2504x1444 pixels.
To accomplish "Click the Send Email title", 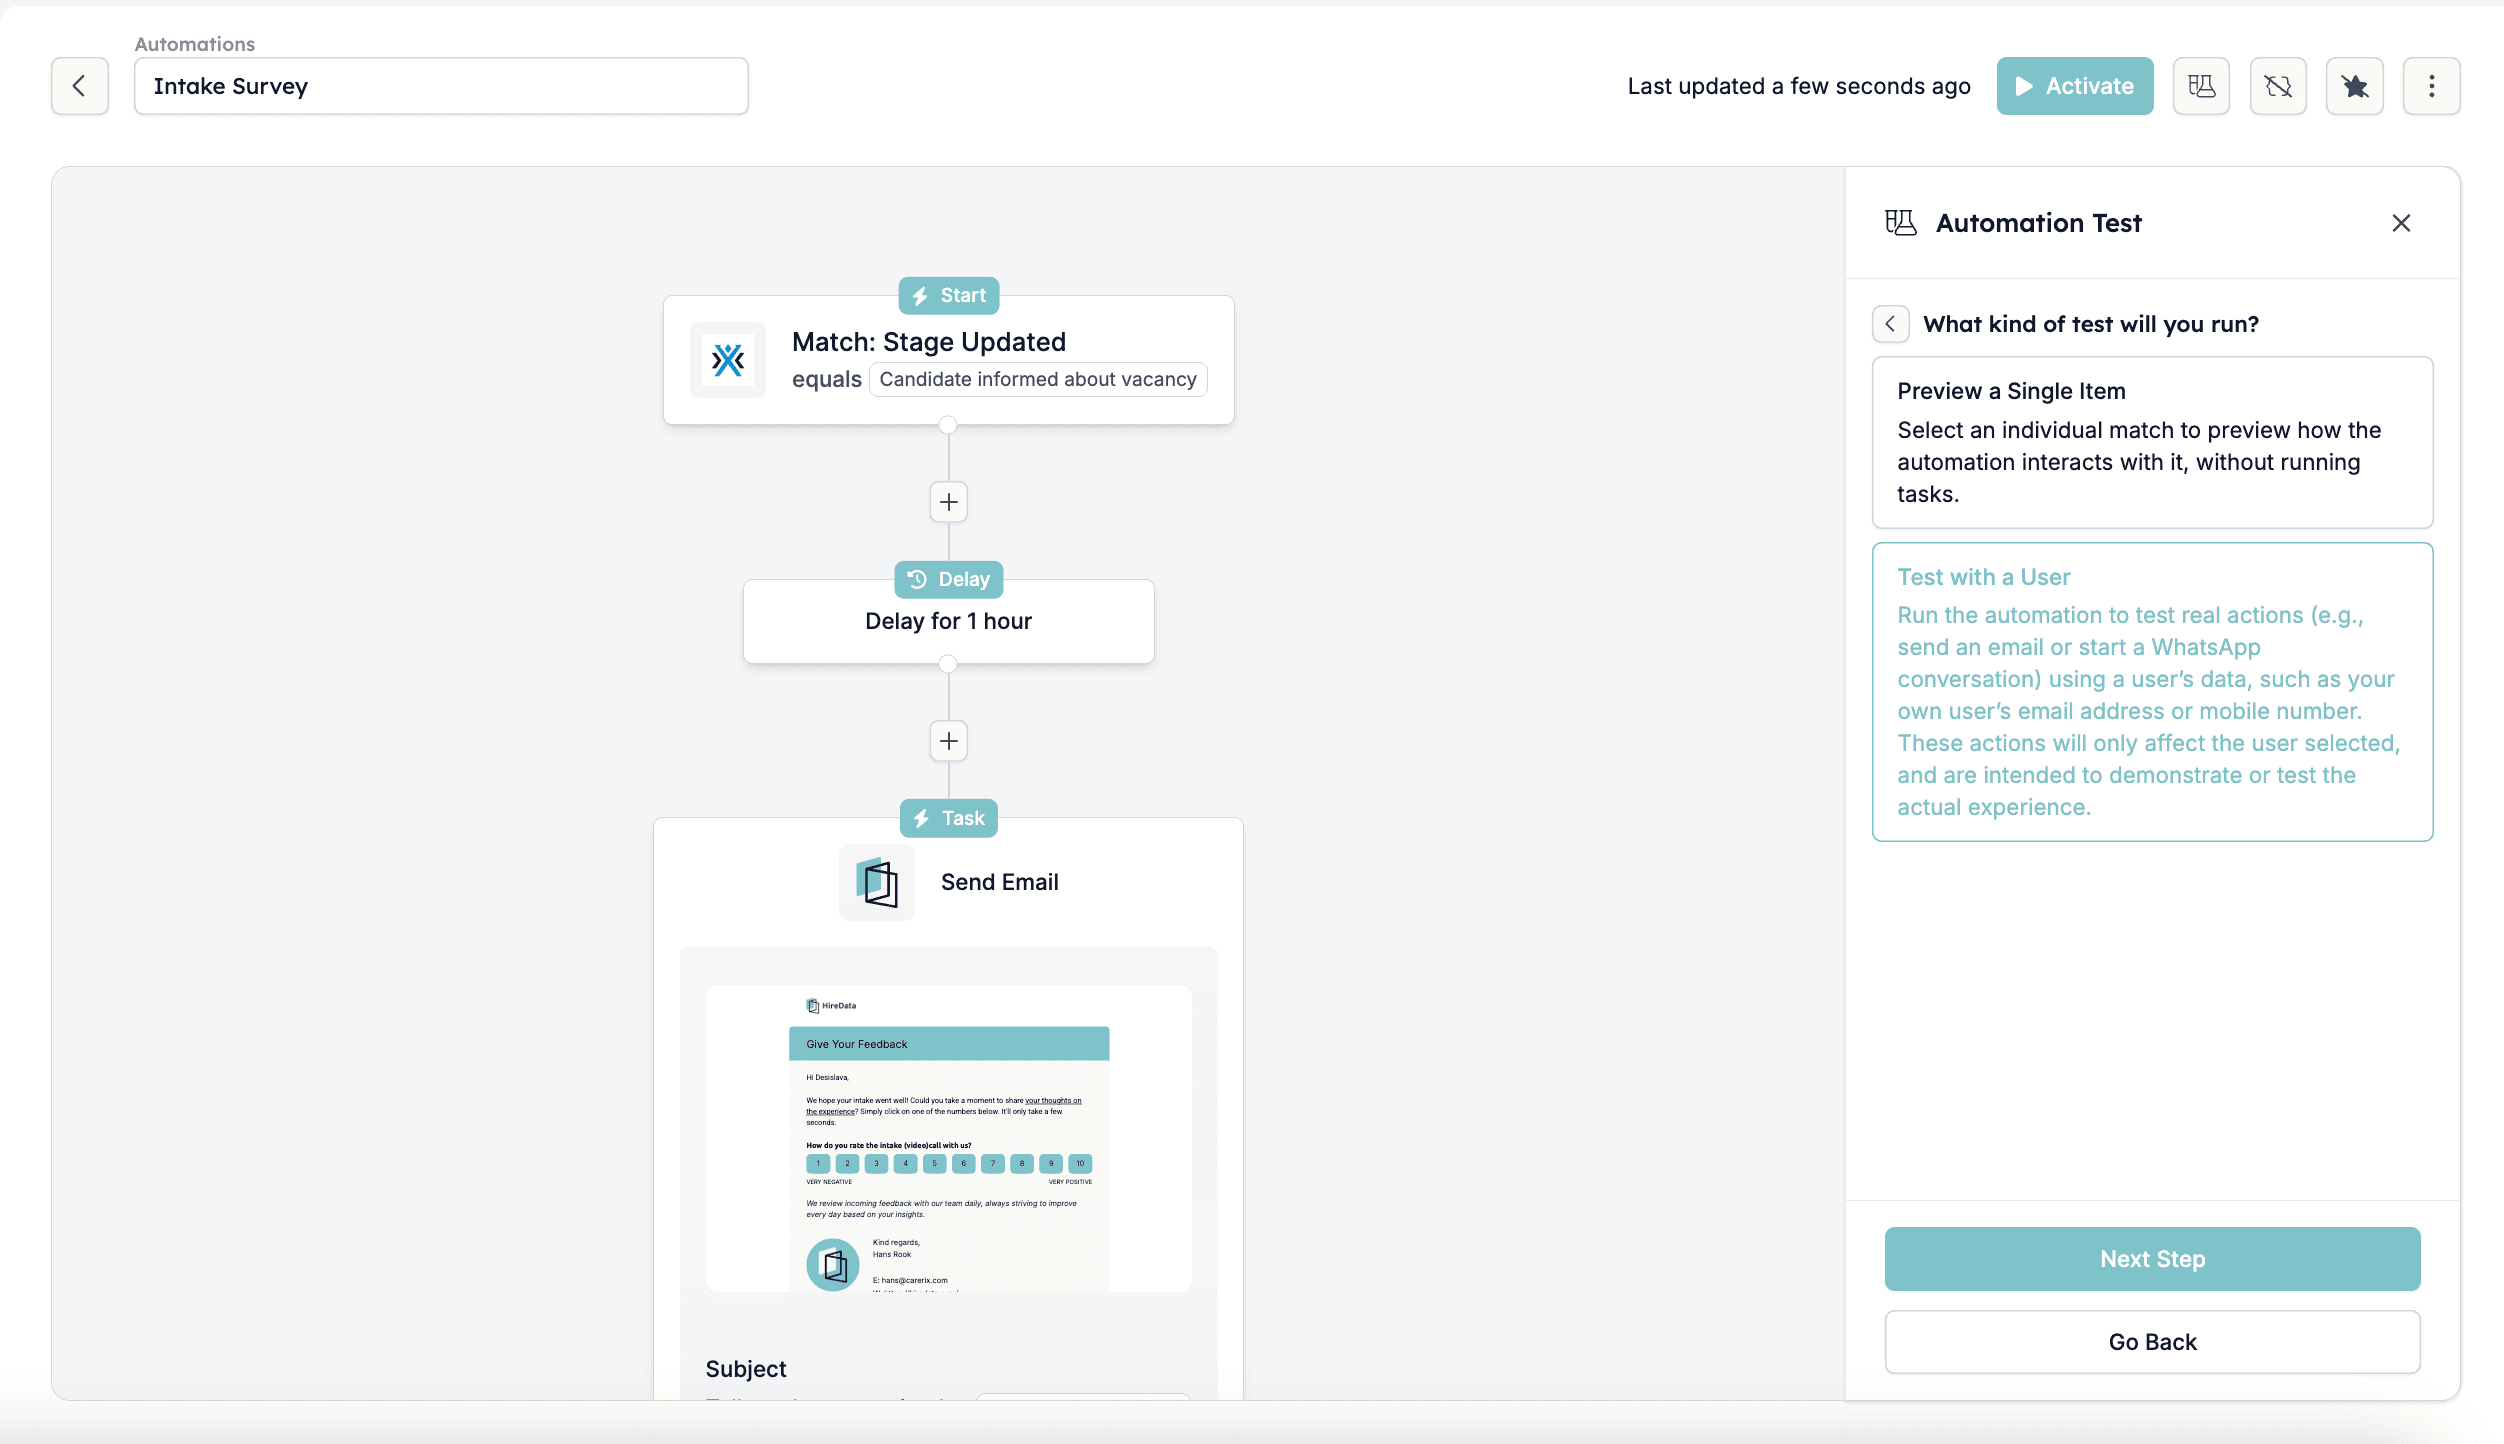I will pyautogui.click(x=1000, y=882).
